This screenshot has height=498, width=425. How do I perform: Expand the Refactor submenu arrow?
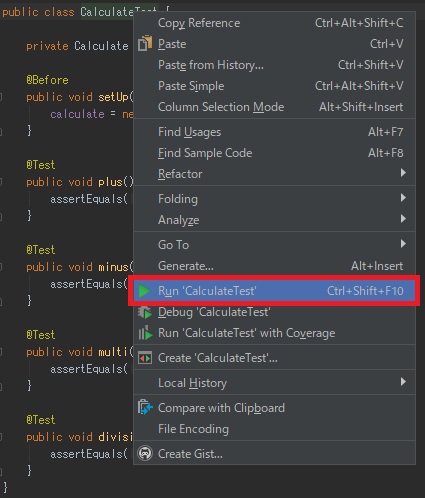(403, 173)
